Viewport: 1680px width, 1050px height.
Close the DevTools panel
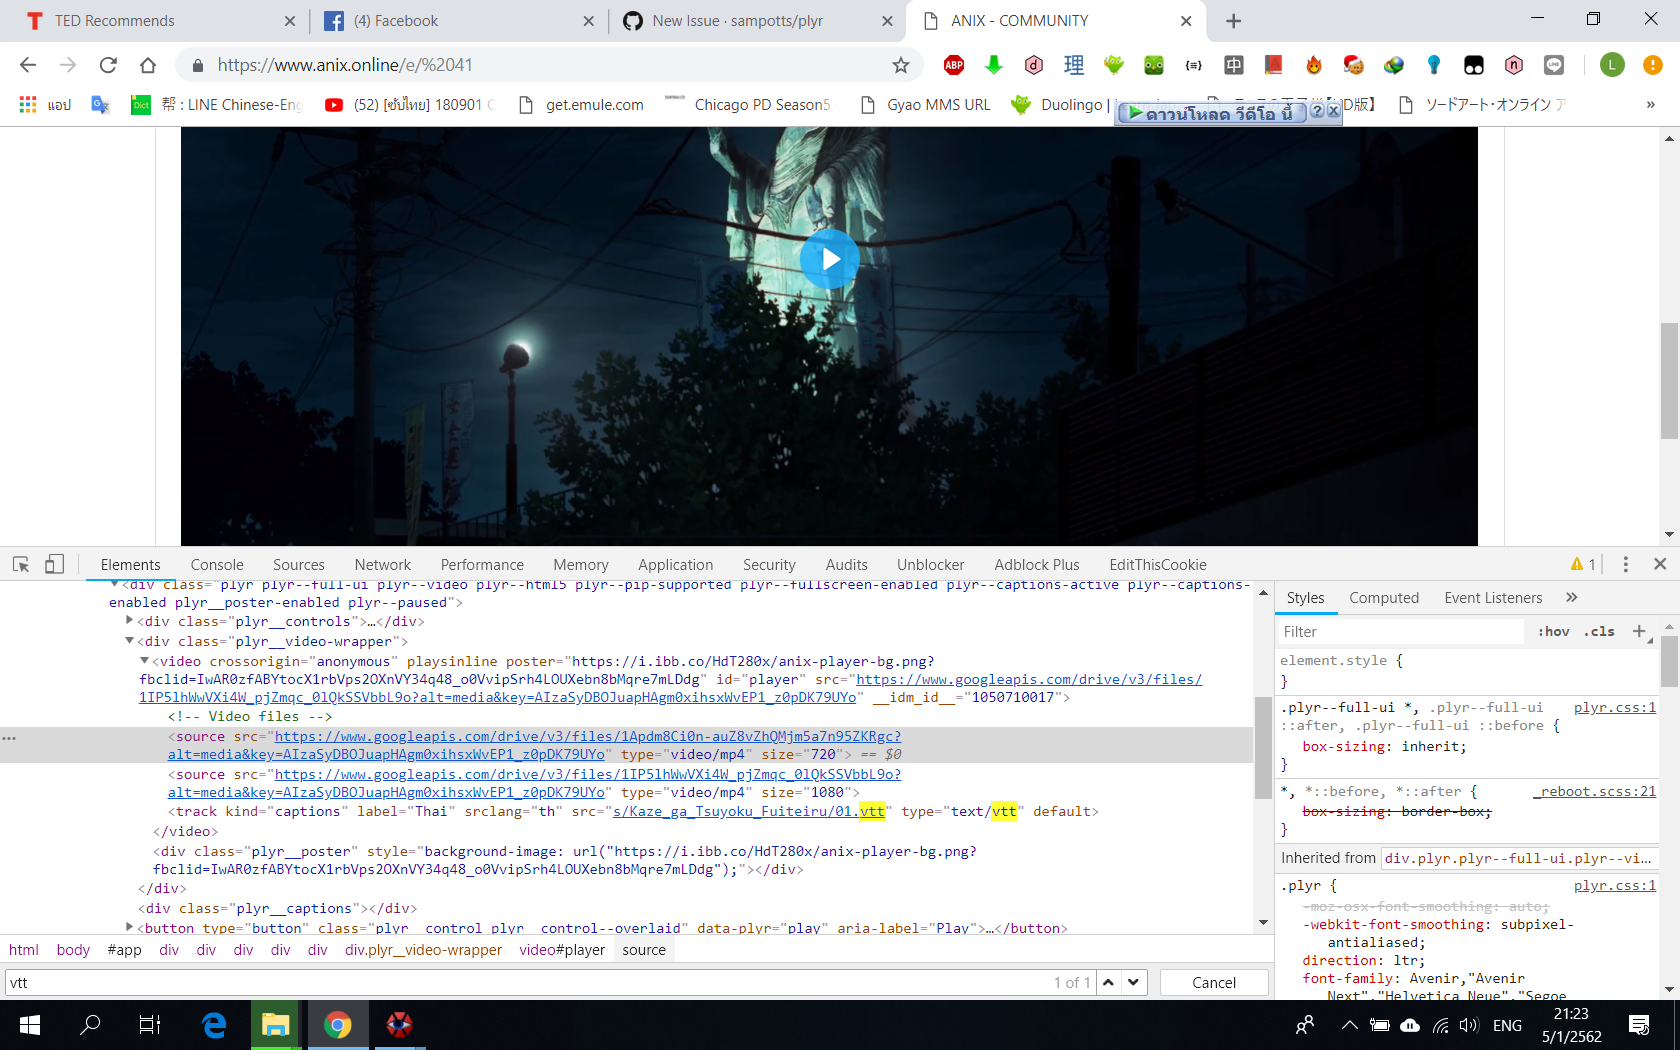pos(1660,564)
